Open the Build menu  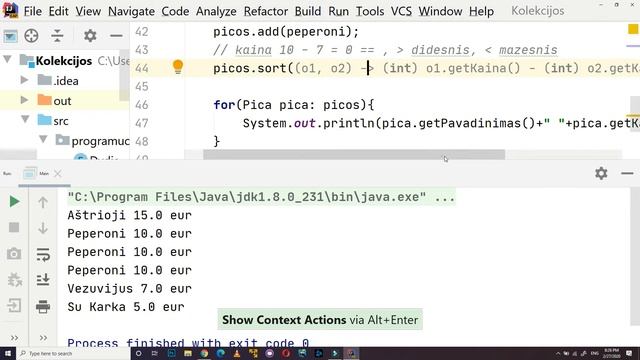click(x=308, y=11)
